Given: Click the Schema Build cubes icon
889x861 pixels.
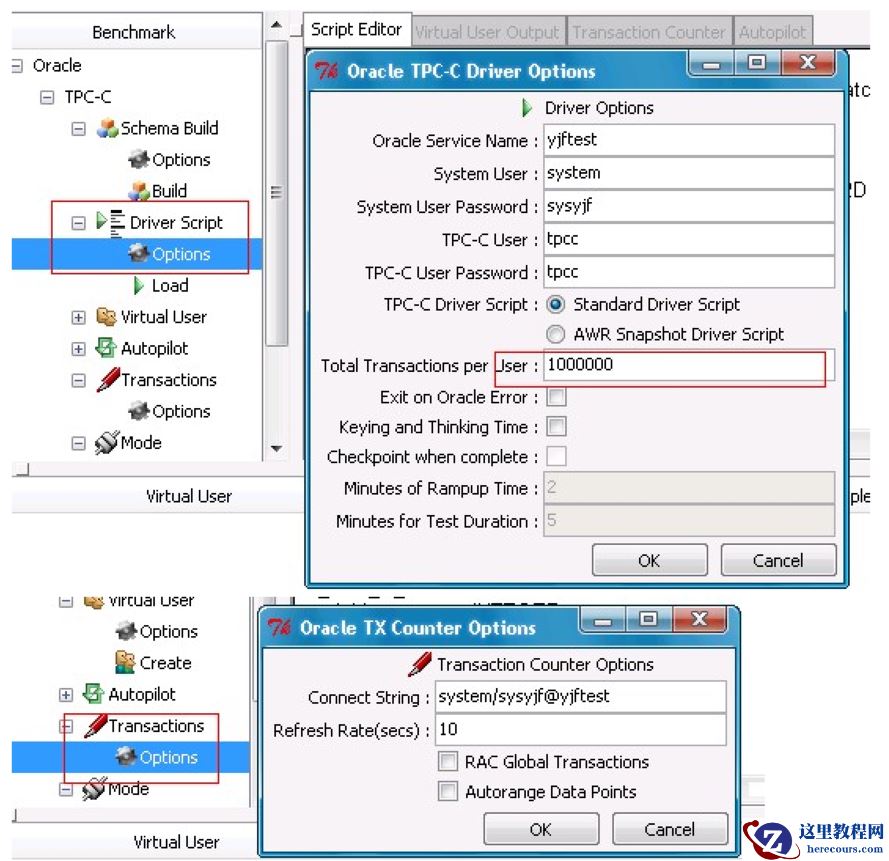Looking at the screenshot, I should click(107, 128).
